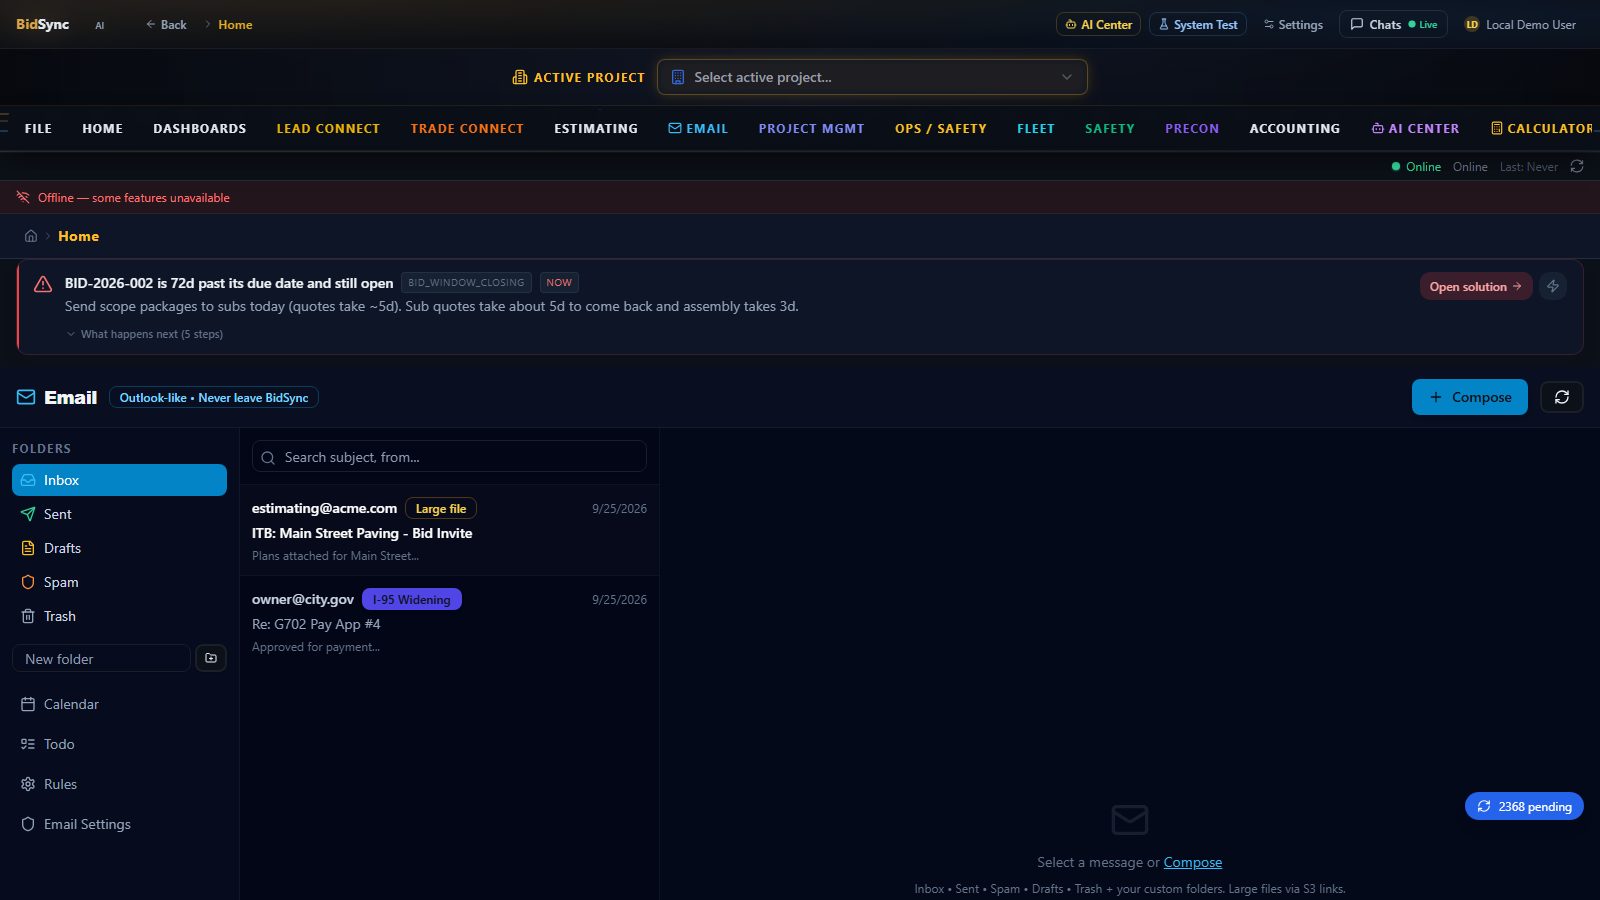Click the BID_WINDOW_CLOSING tag
The image size is (1600, 900).
tap(466, 283)
